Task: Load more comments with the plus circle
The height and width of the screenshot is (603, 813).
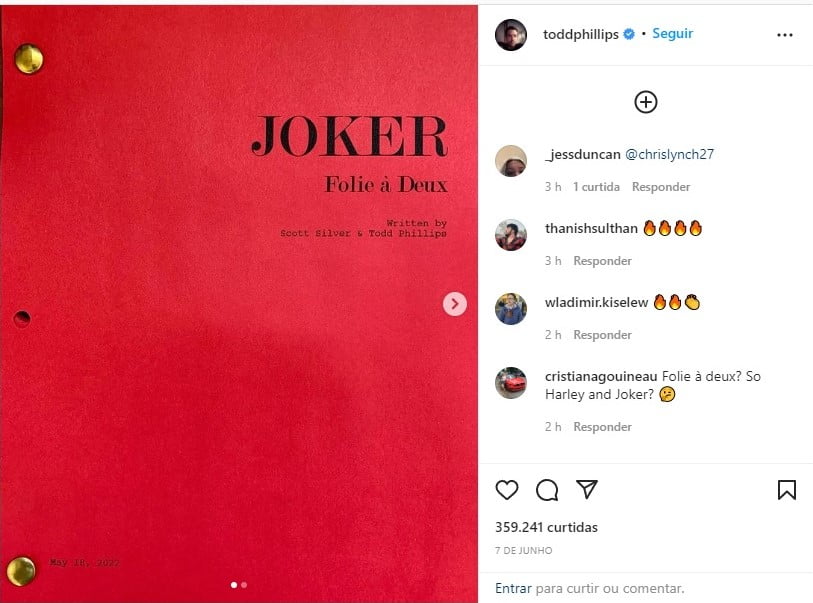Action: pyautogui.click(x=646, y=102)
